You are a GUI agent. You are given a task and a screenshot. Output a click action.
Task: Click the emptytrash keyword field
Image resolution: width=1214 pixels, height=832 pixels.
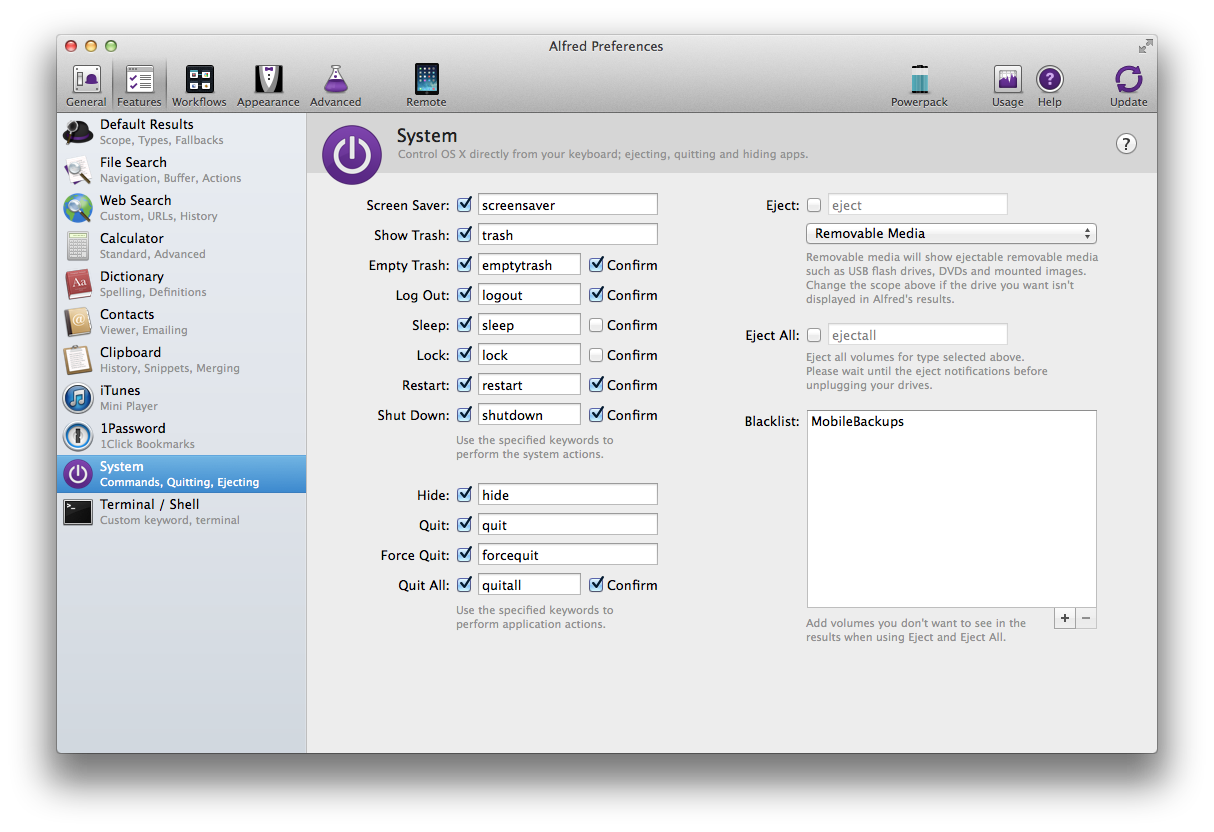pyautogui.click(x=529, y=265)
